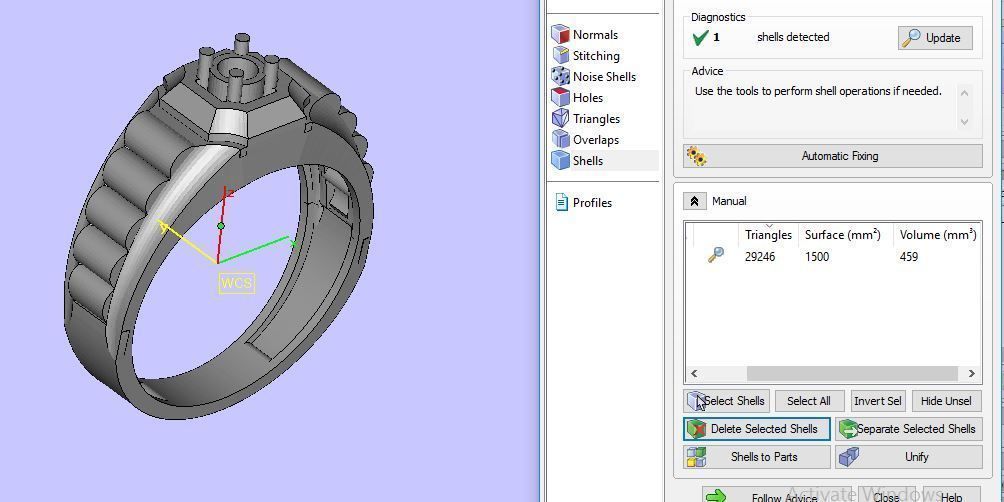Screen dimensions: 1004x502
Task: Click the Unify button
Action: pos(909,457)
